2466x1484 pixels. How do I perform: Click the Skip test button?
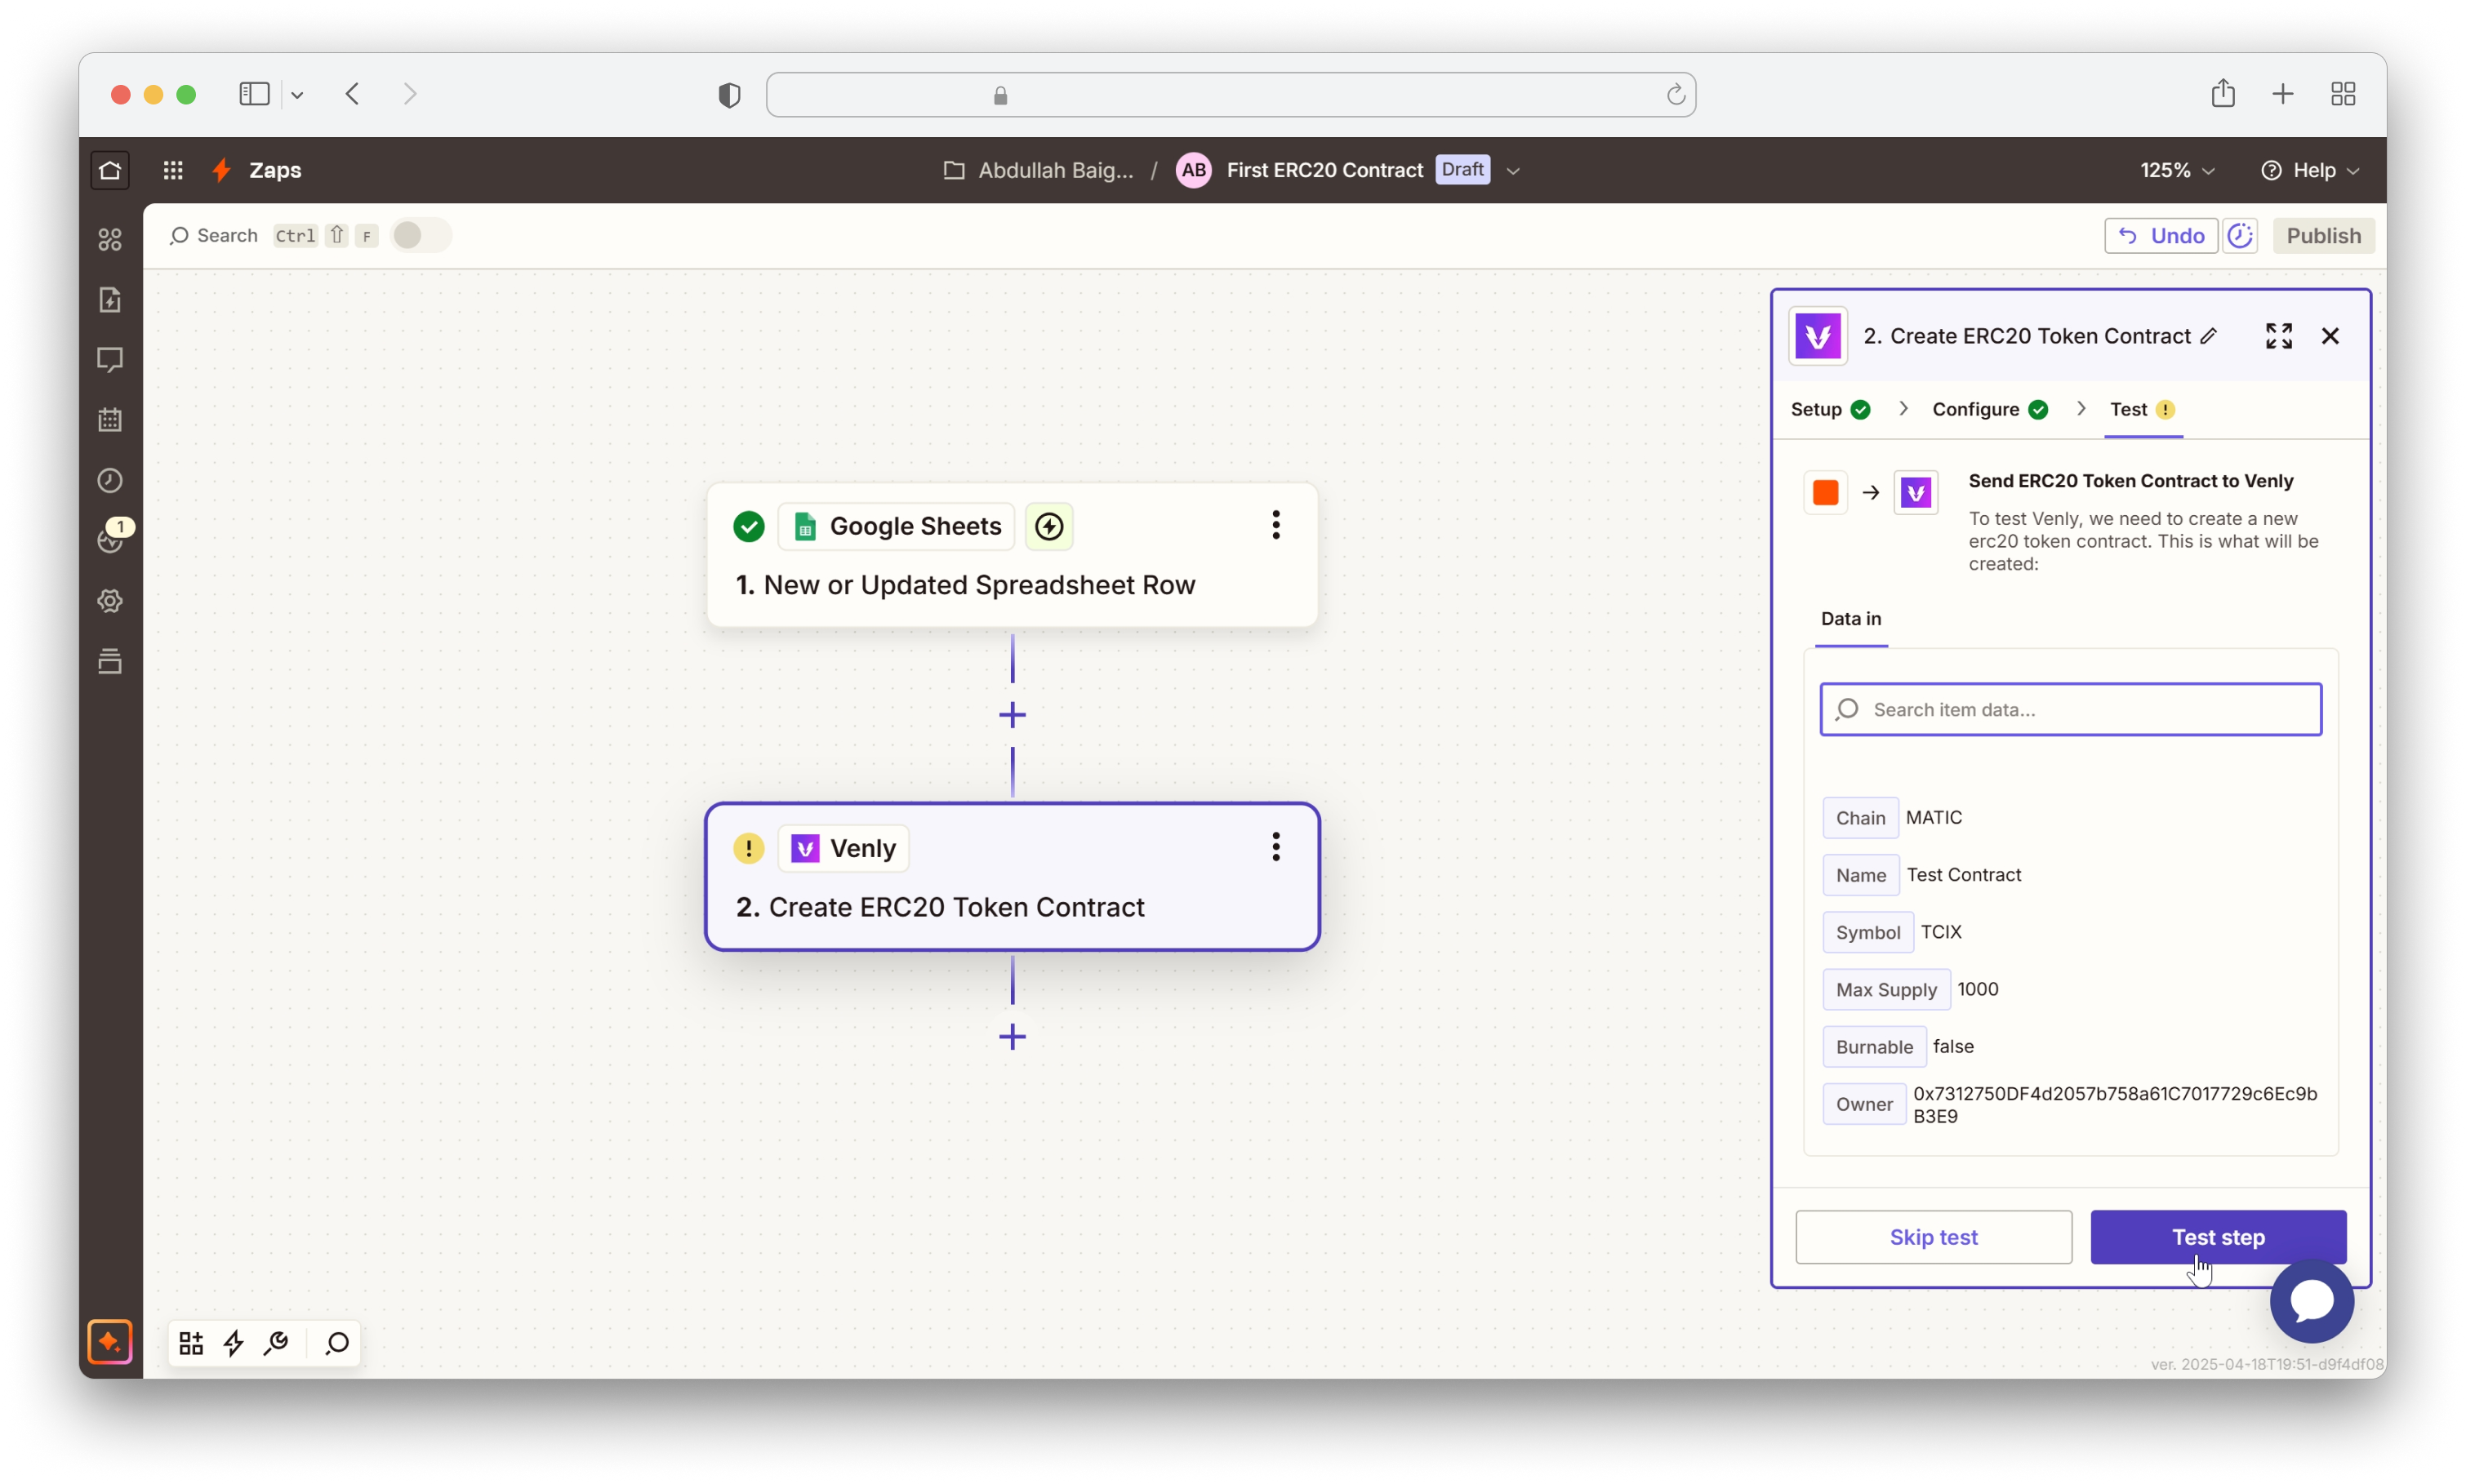tap(1933, 1237)
